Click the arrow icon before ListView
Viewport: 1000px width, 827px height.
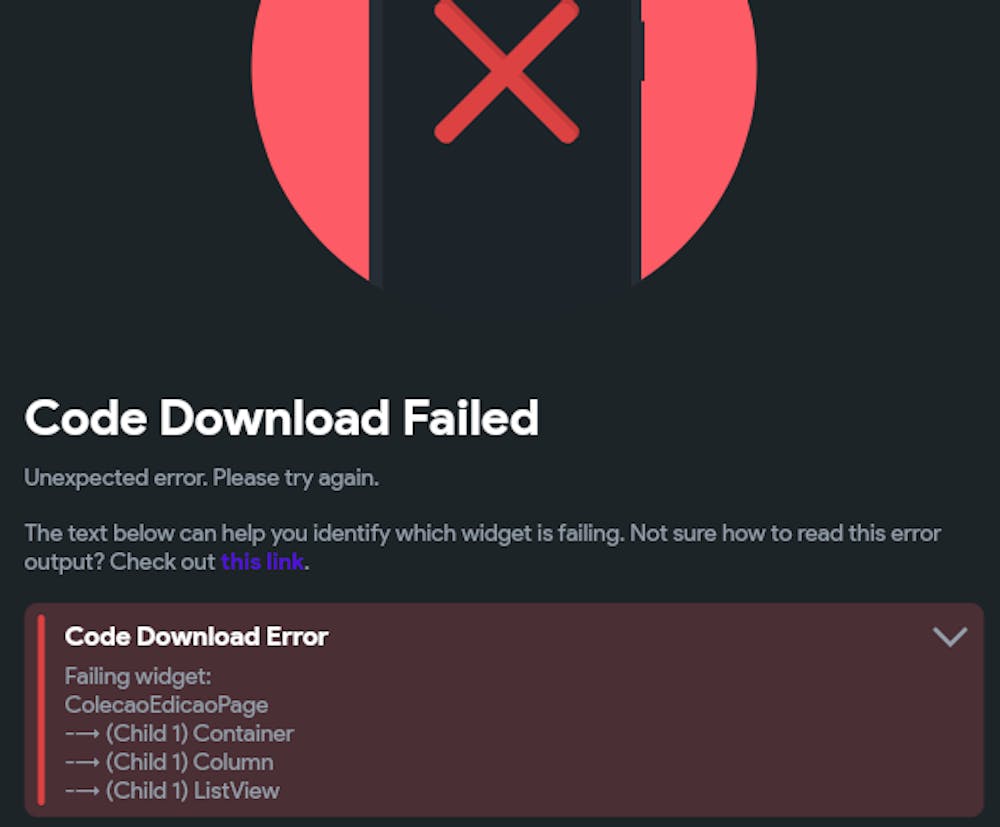click(82, 791)
